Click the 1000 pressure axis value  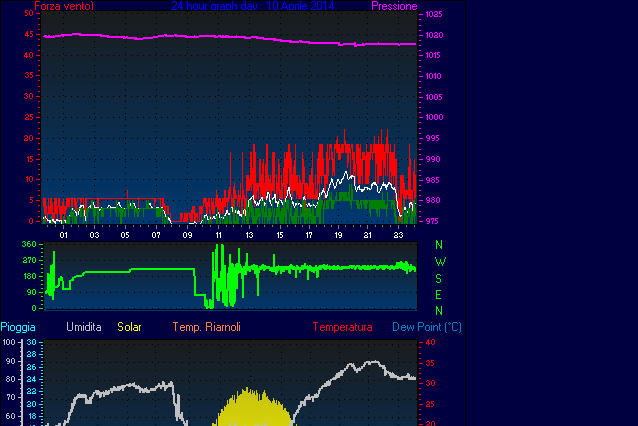(434, 117)
